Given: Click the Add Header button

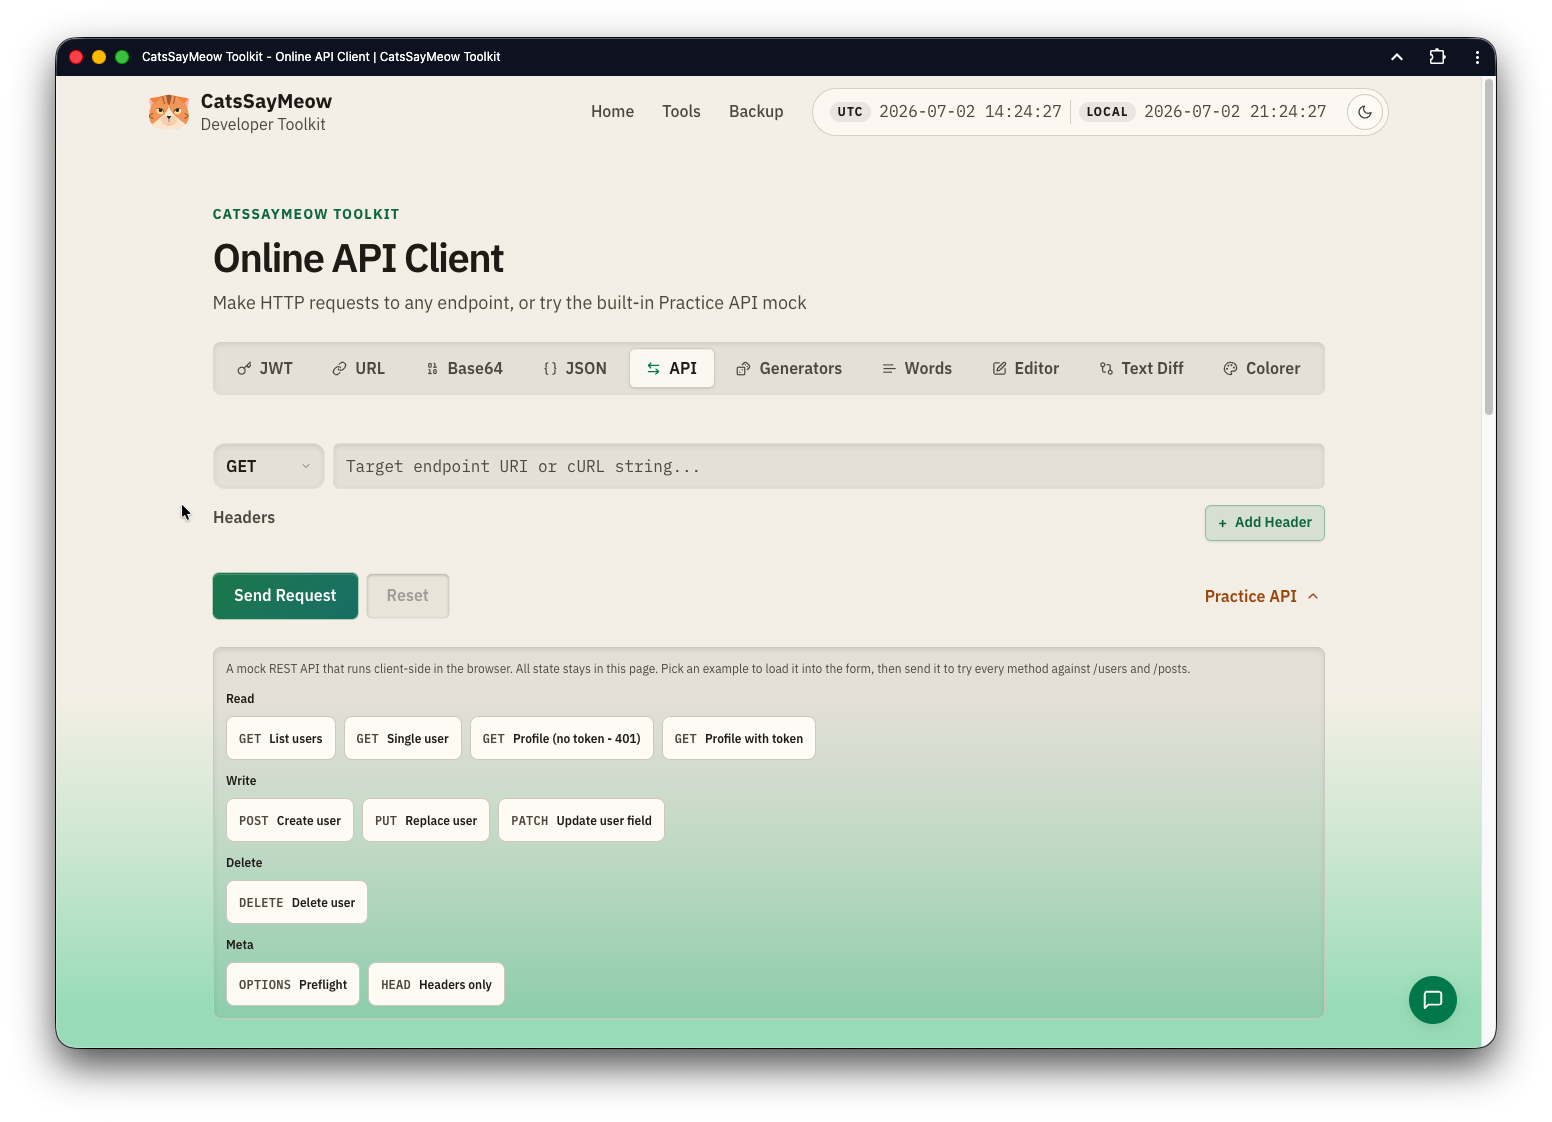Looking at the screenshot, I should click(x=1264, y=523).
